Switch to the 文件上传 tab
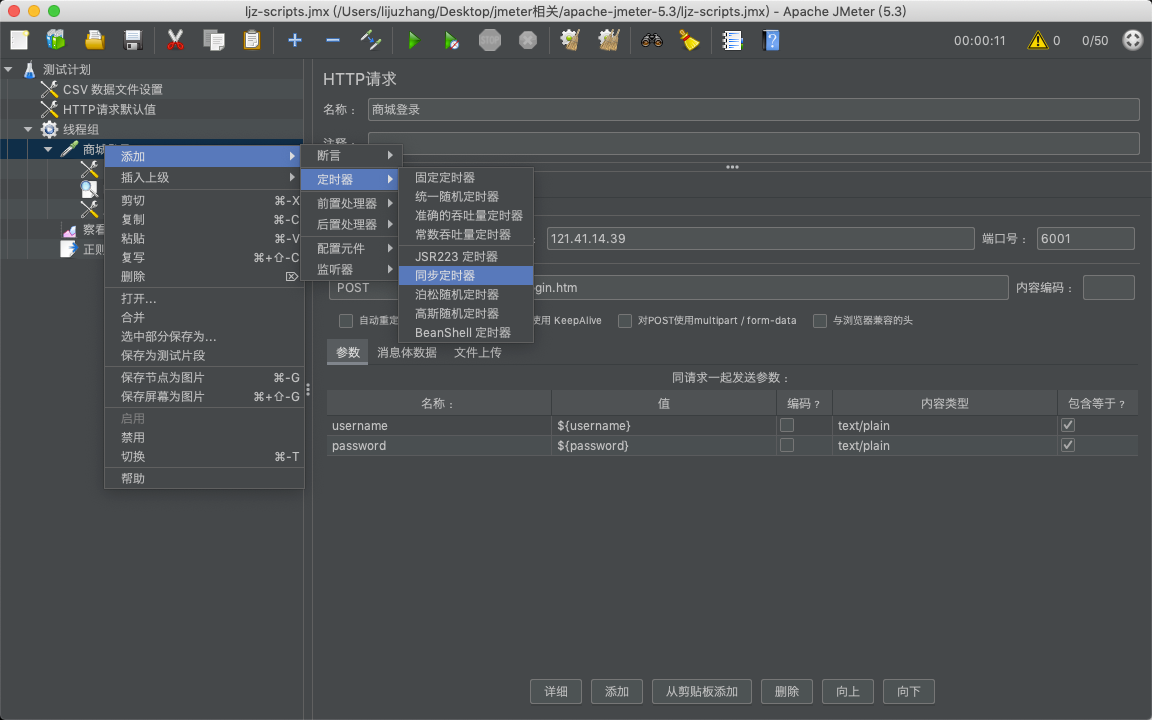This screenshot has height=720, width=1152. 478,353
